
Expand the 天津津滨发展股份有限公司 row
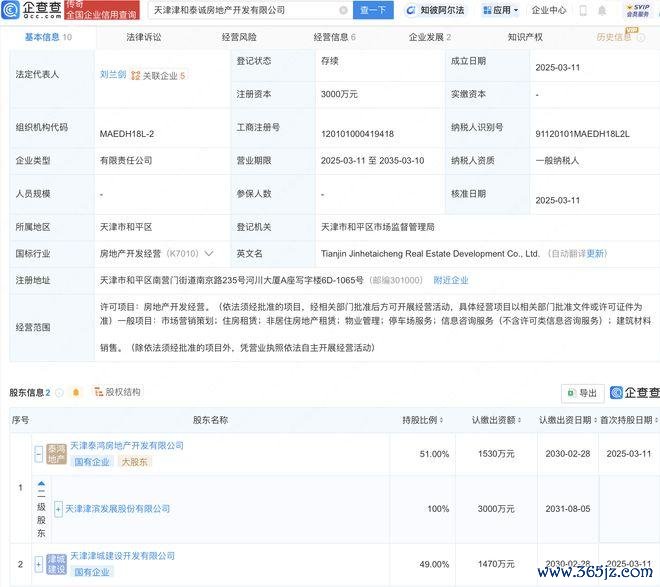(x=58, y=509)
